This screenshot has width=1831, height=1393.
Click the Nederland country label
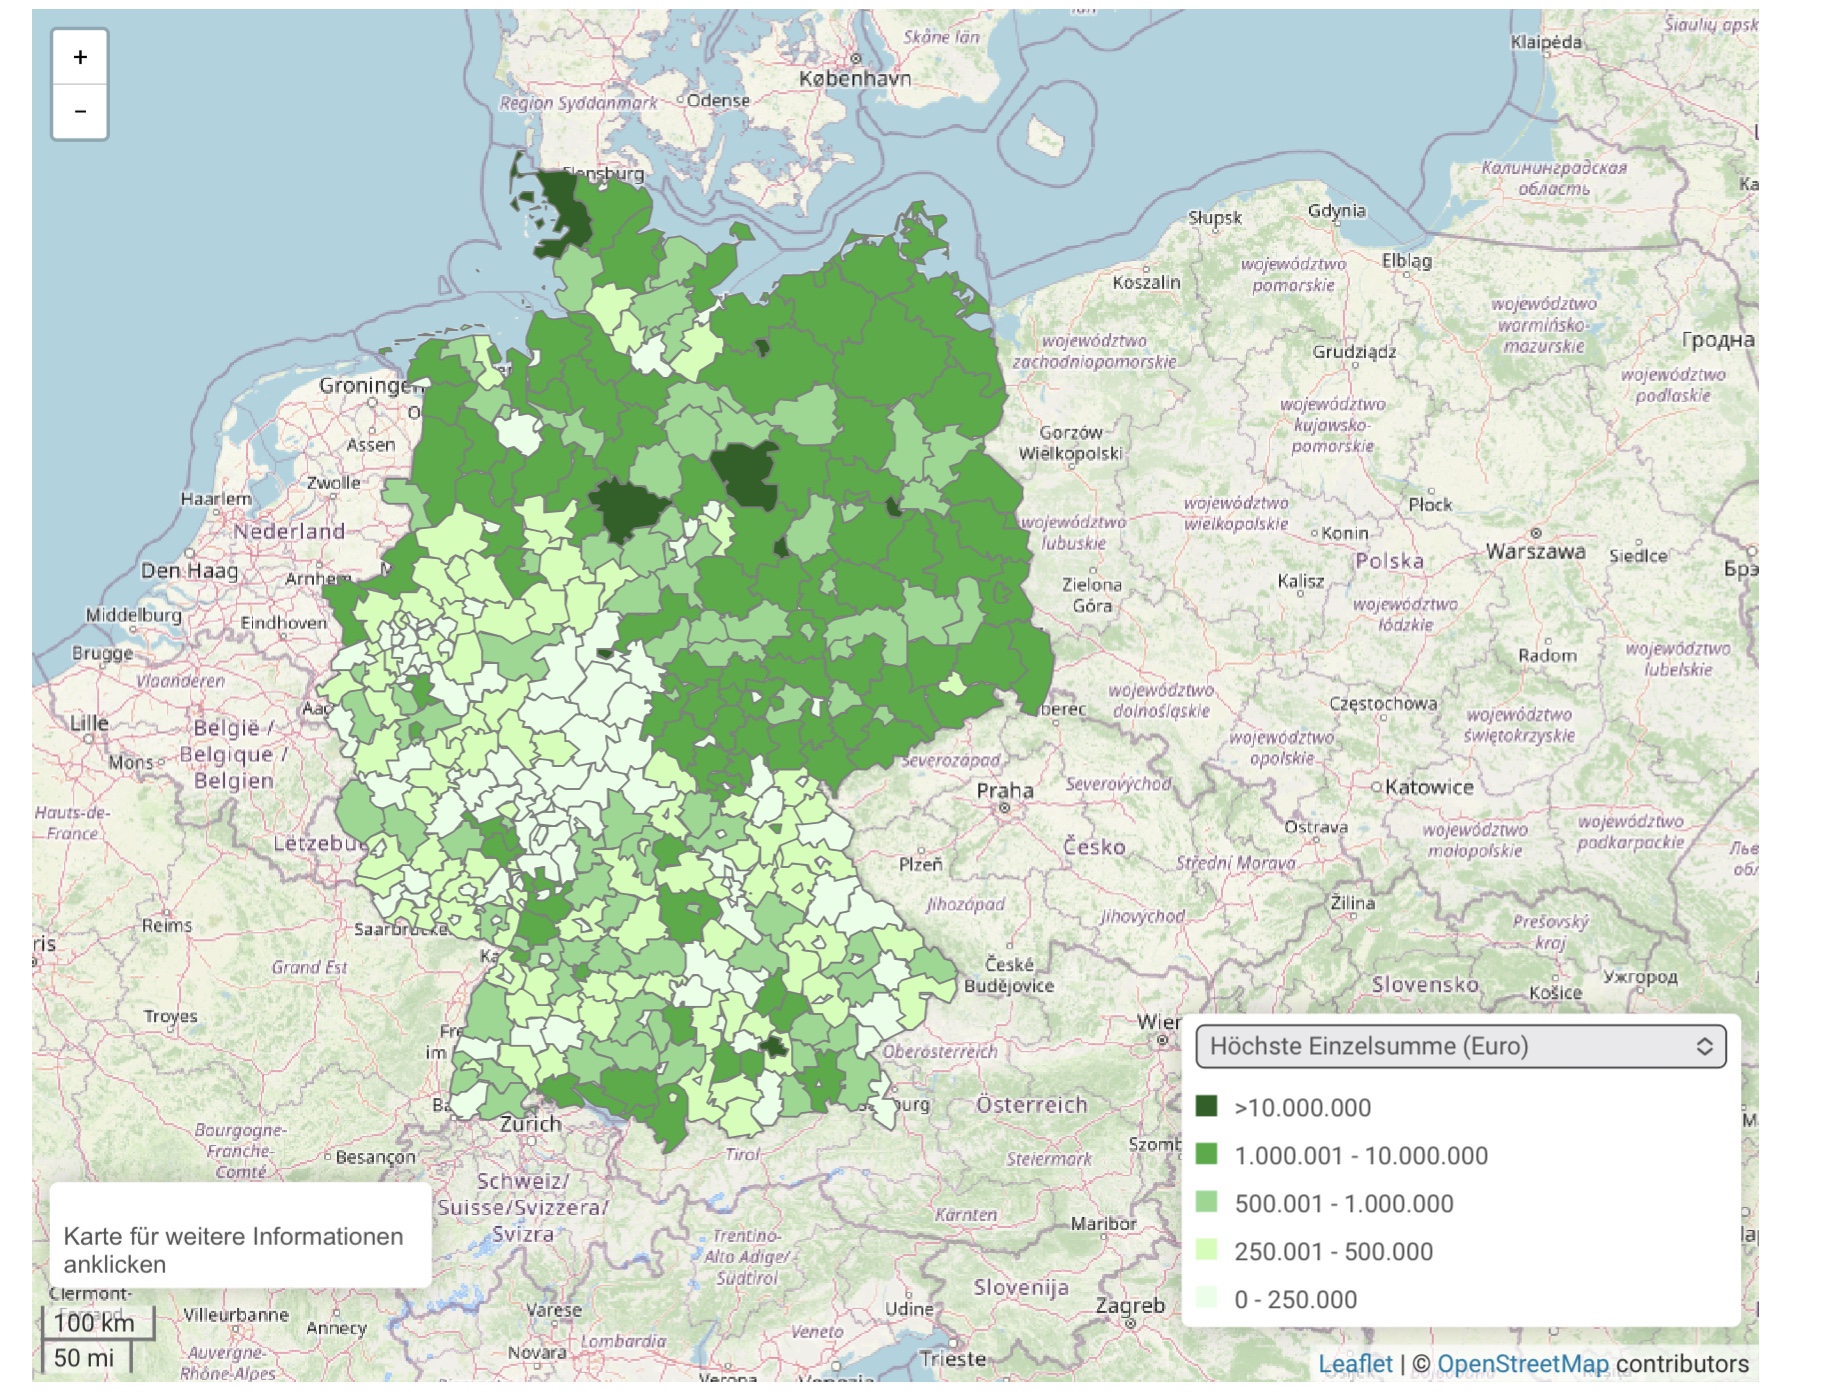[x=289, y=532]
